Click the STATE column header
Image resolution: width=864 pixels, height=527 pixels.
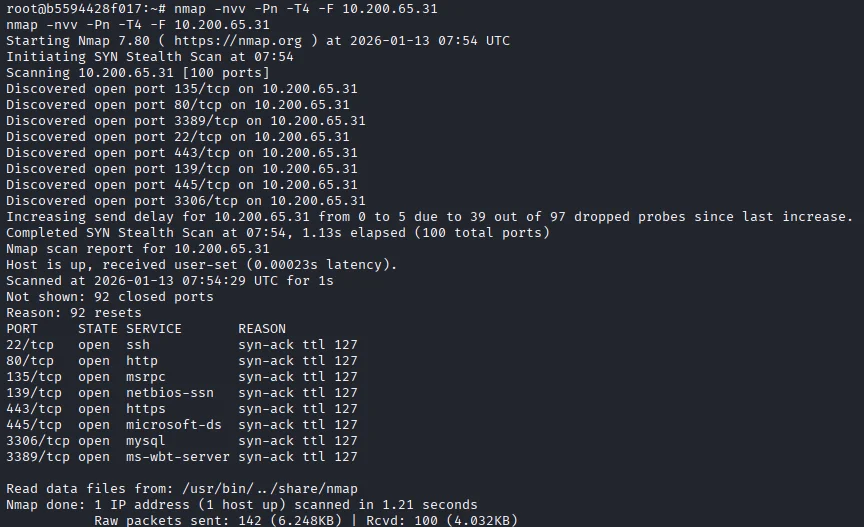click(98, 329)
